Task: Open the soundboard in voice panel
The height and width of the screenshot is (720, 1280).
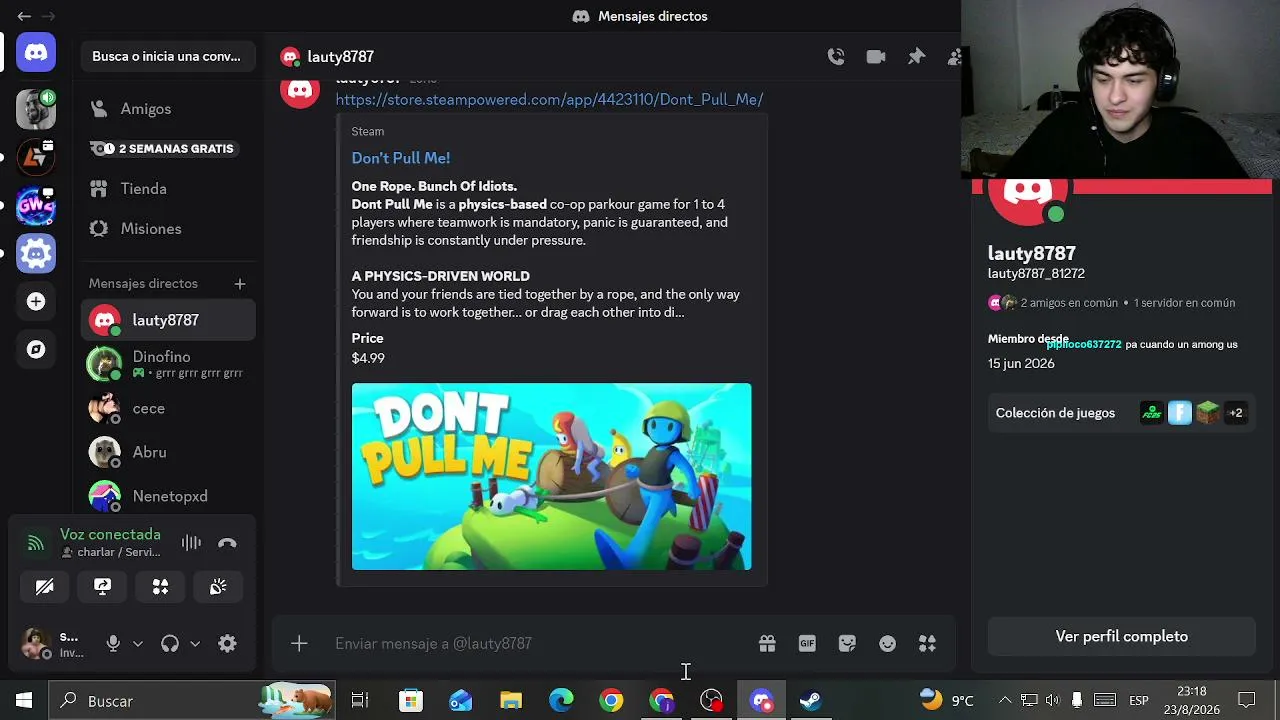Action: click(218, 587)
